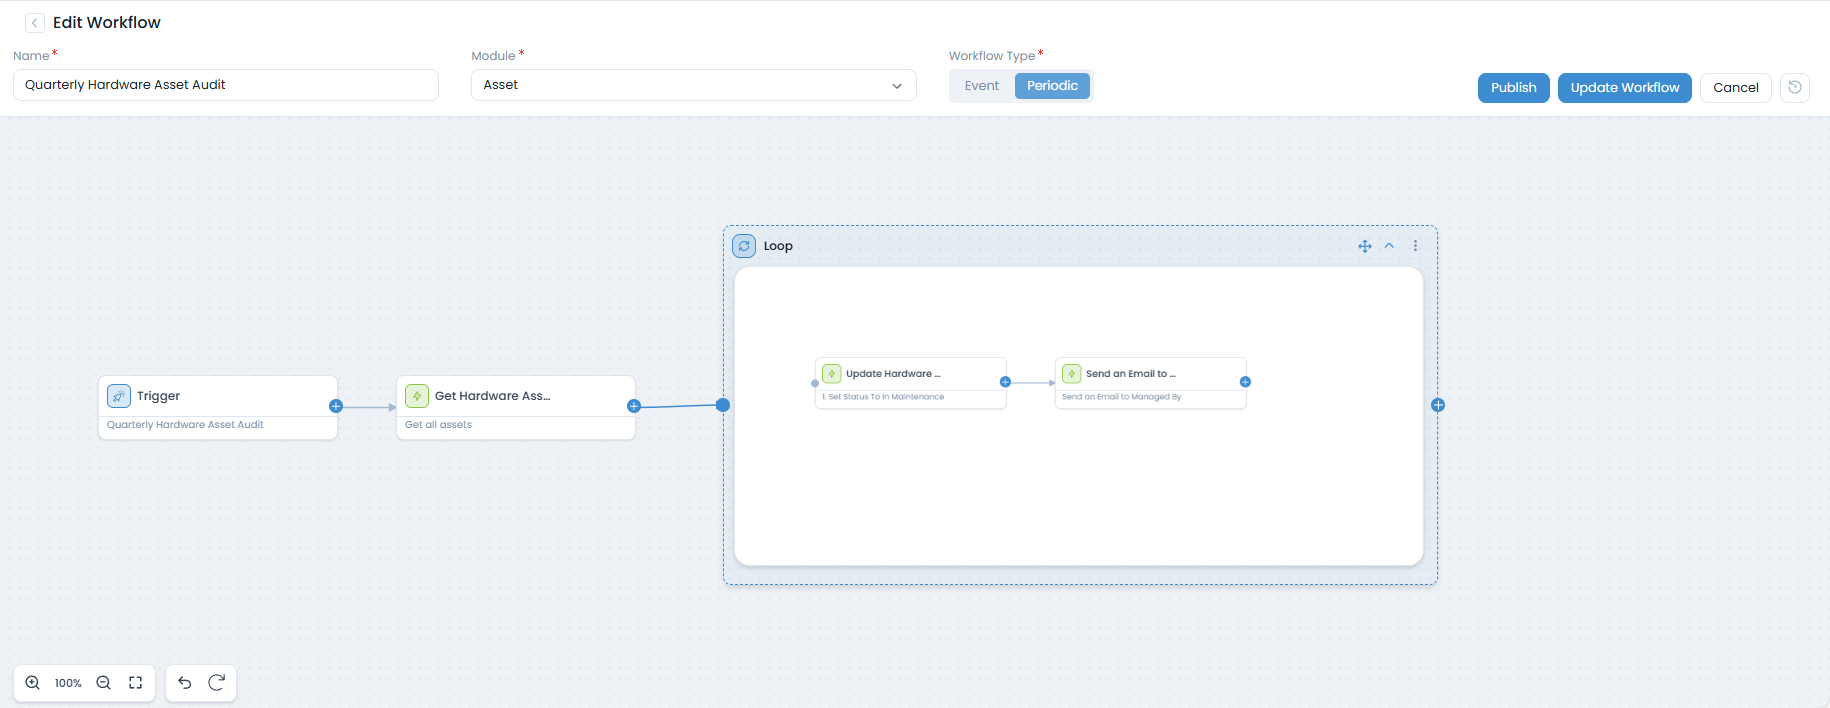Screen dimensions: 1830x708
Task: Undo the last canvas change
Action: [x=185, y=683]
